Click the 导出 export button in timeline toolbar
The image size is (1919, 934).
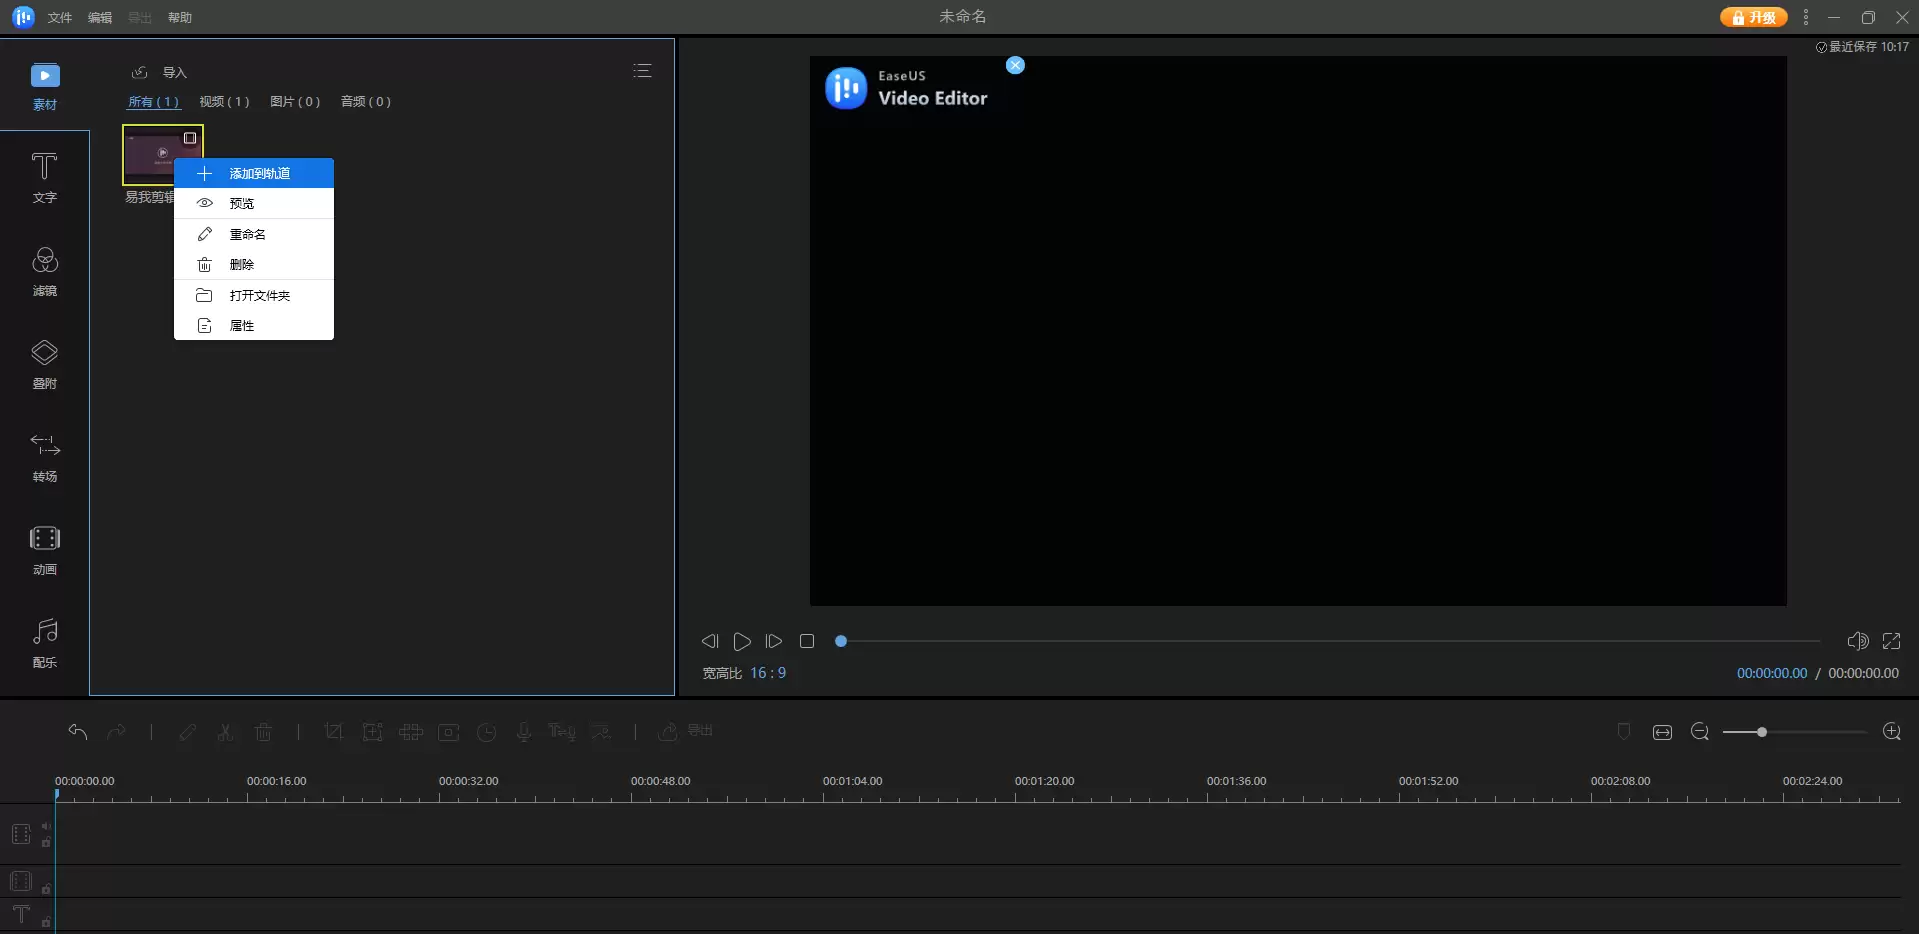click(685, 731)
